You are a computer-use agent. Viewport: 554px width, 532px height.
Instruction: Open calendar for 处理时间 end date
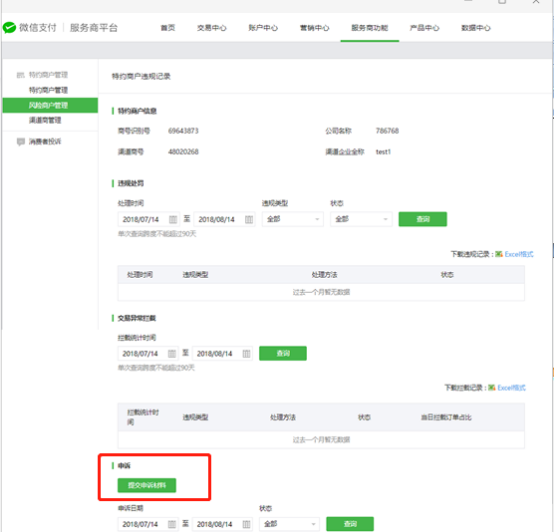[x=249, y=219]
